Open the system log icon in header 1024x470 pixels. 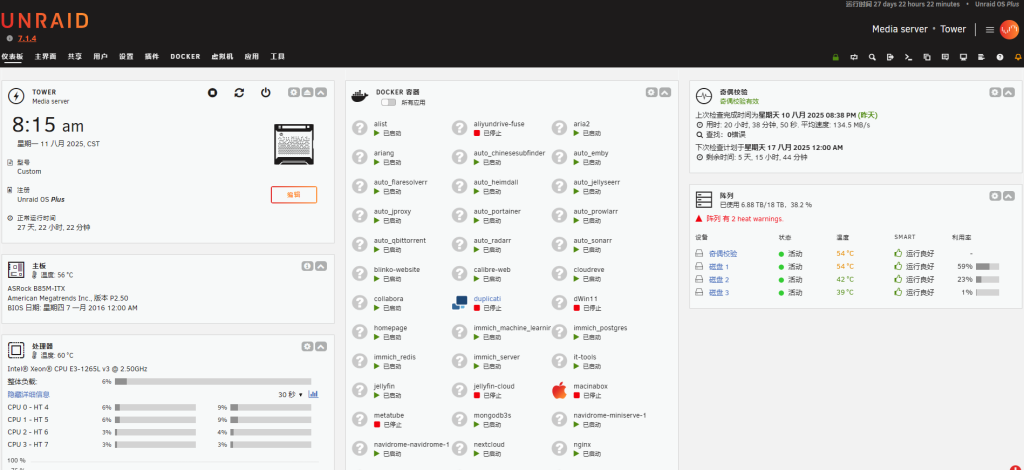click(981, 57)
